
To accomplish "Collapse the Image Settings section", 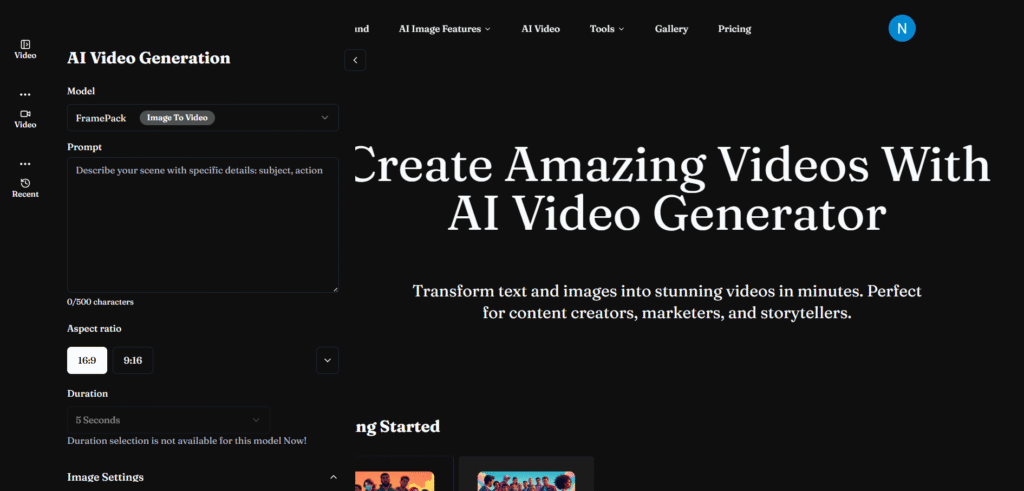I will pyautogui.click(x=333, y=477).
